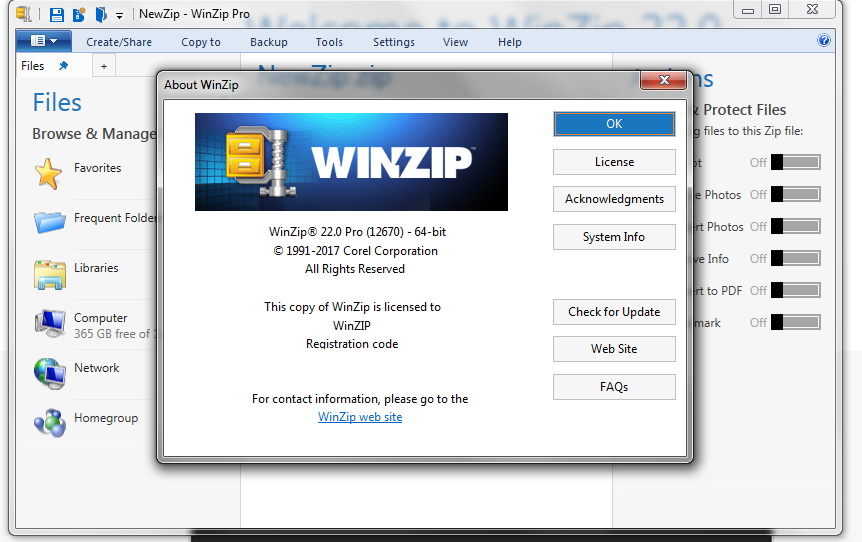Click the WinZip app icon in title bar
Screen dimensions: 862x542
point(24,13)
